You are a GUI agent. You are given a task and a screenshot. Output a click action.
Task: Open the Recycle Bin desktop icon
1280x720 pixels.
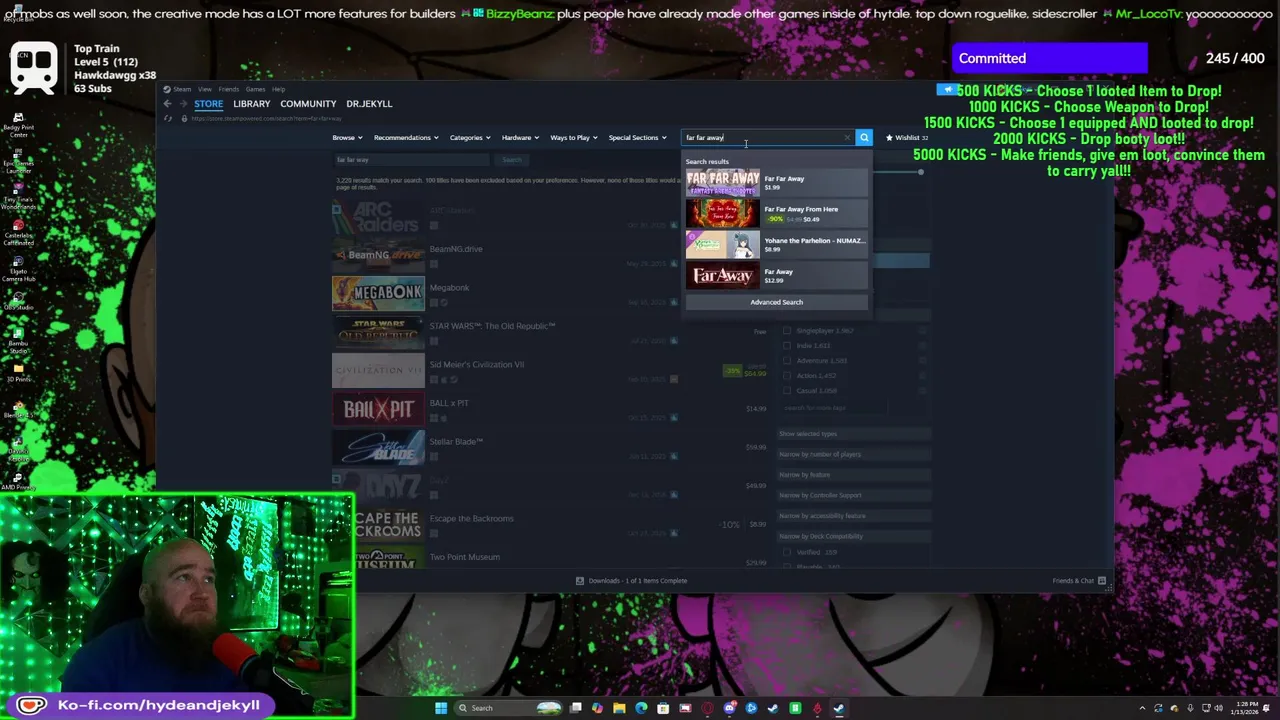point(17,12)
